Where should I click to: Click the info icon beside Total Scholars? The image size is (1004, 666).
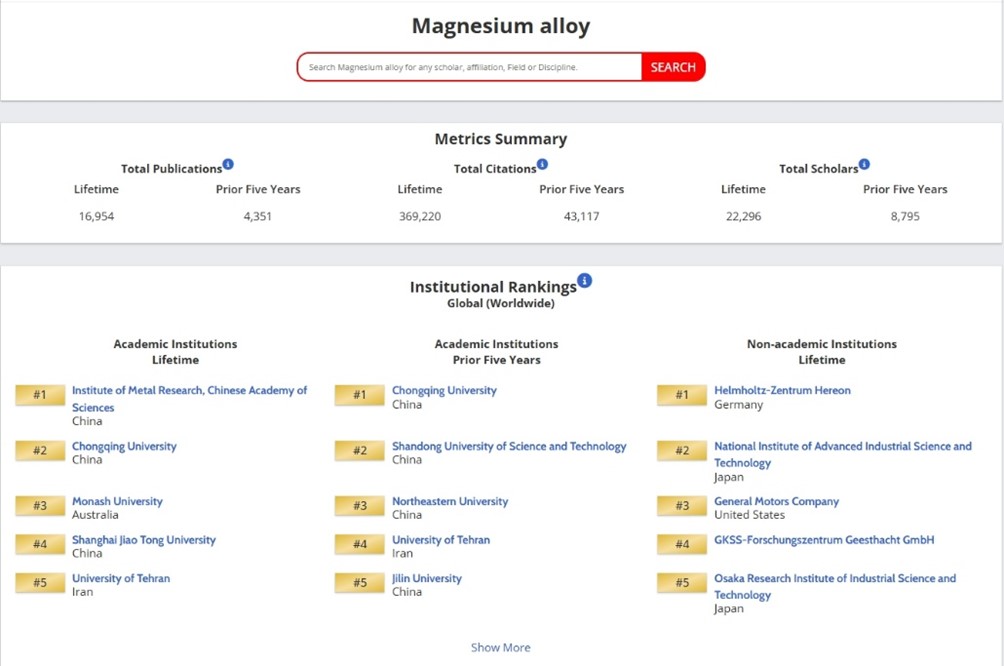tap(864, 165)
